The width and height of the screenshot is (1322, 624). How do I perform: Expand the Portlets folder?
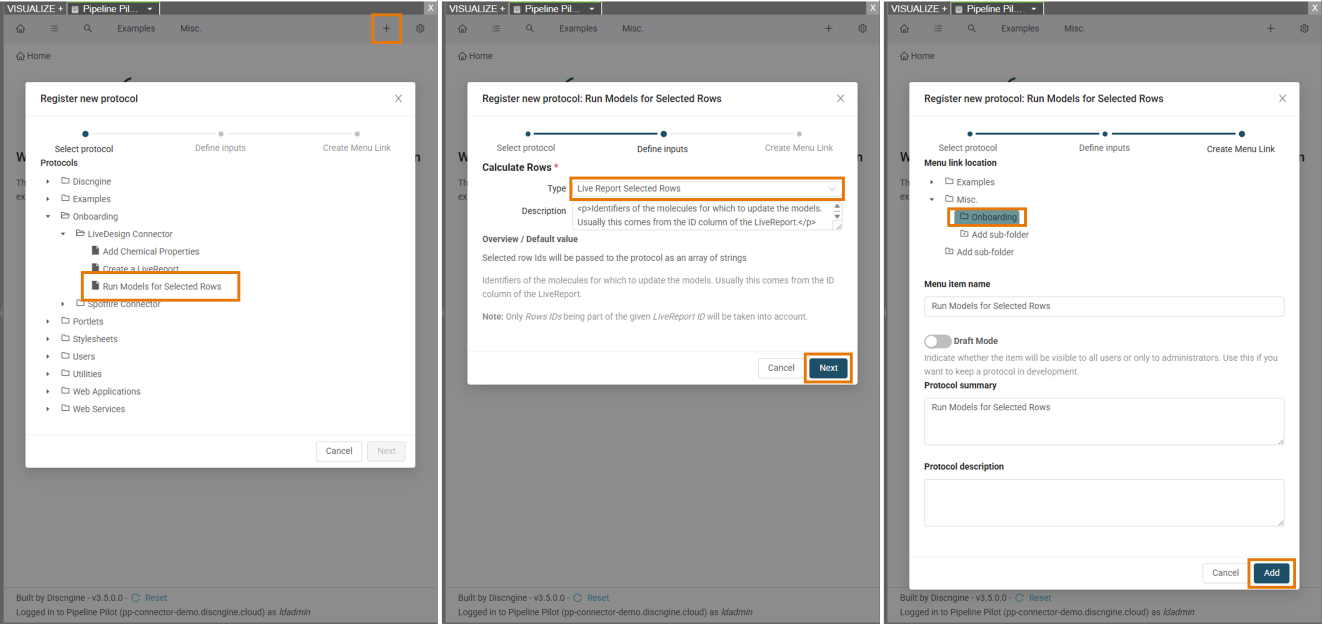point(47,321)
